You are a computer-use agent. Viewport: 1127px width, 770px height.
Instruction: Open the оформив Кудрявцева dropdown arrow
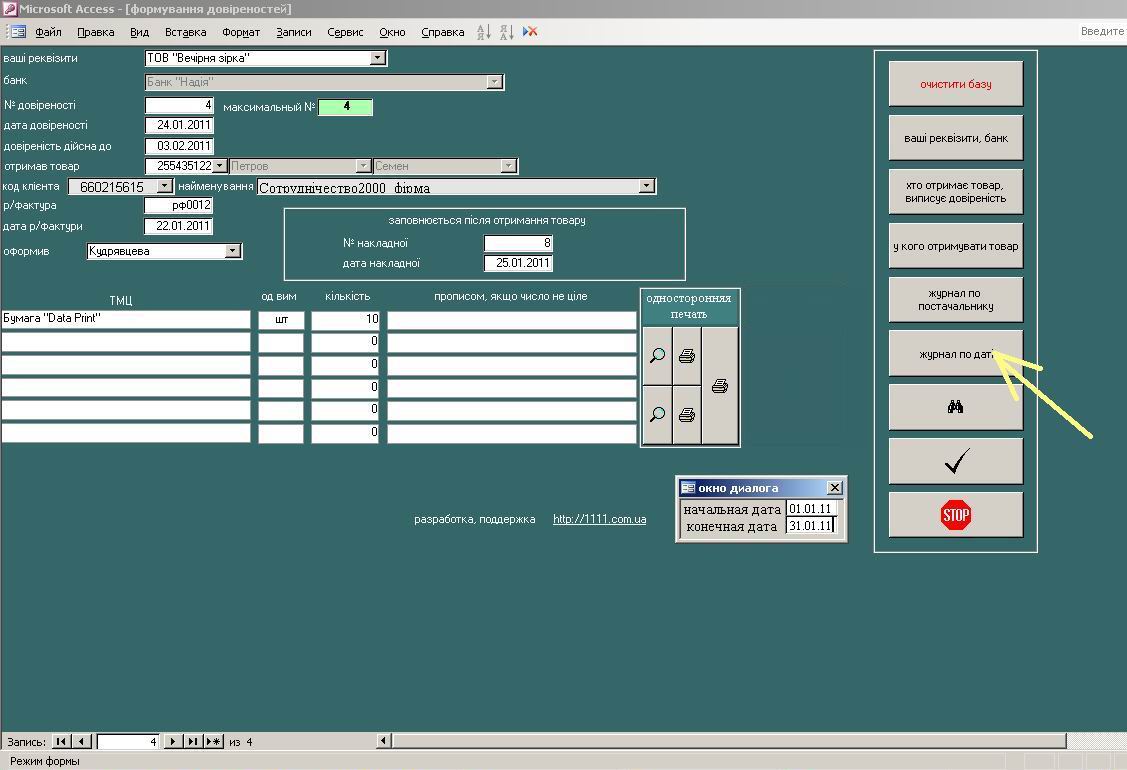232,251
